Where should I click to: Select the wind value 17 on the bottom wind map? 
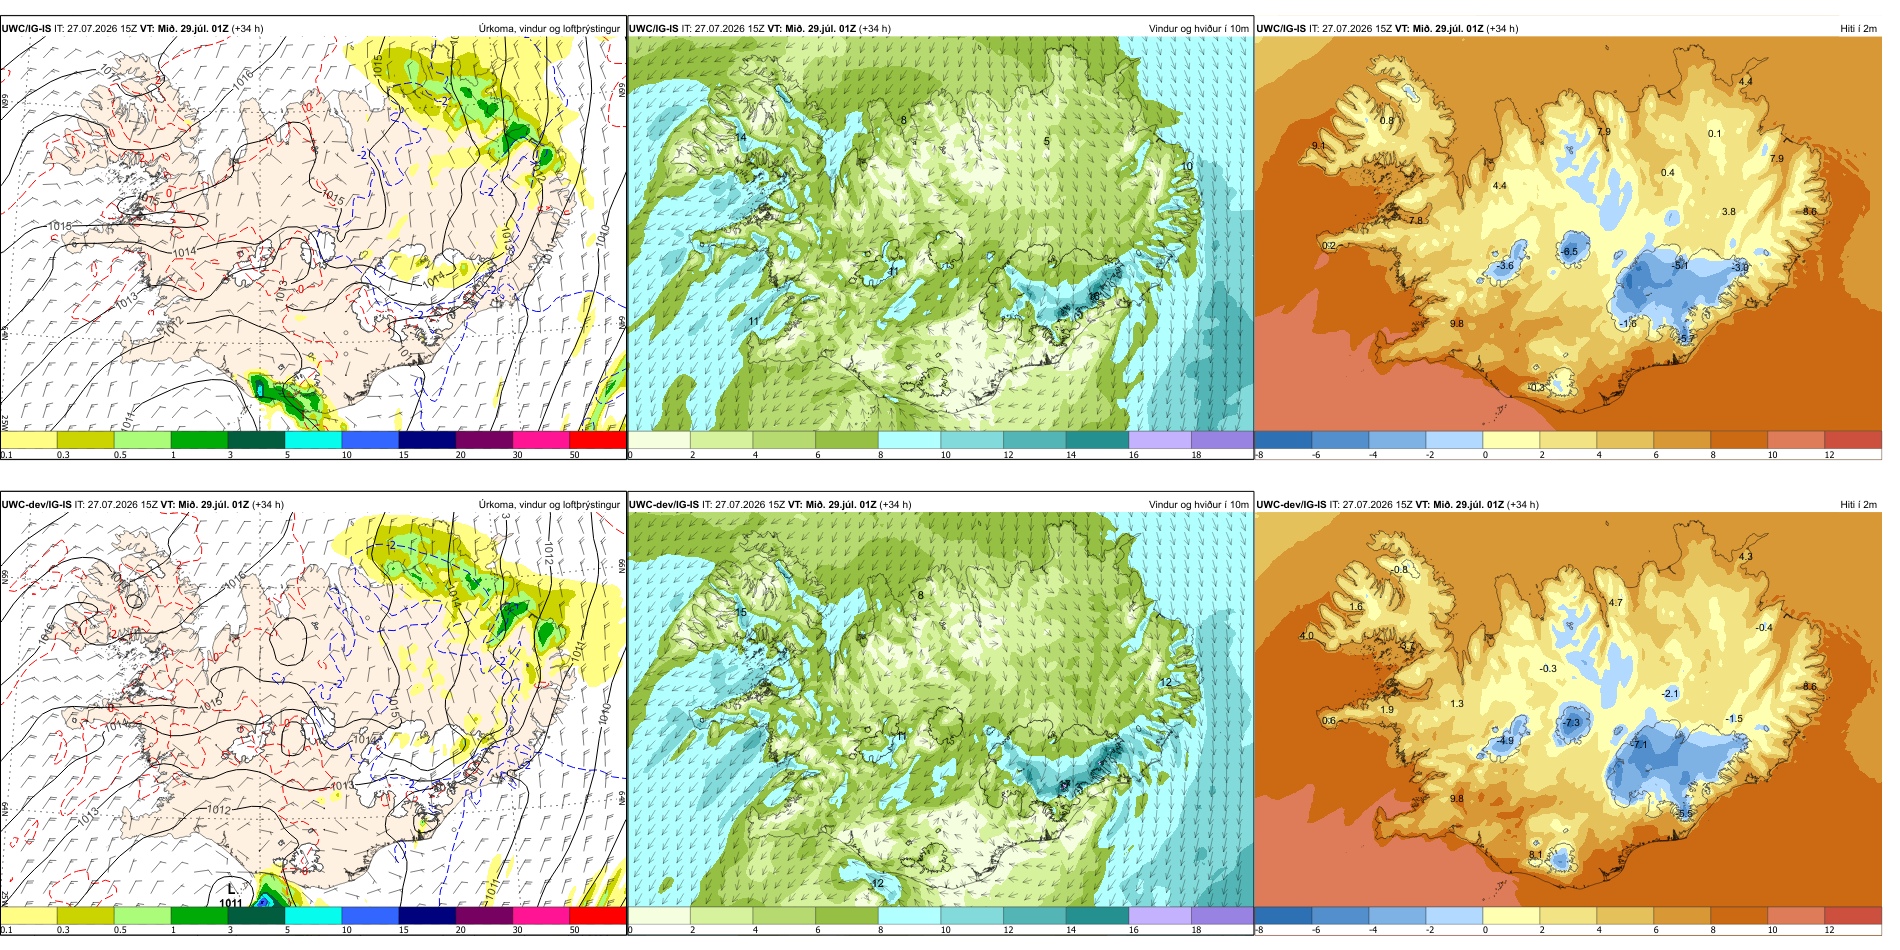[x=1064, y=785]
